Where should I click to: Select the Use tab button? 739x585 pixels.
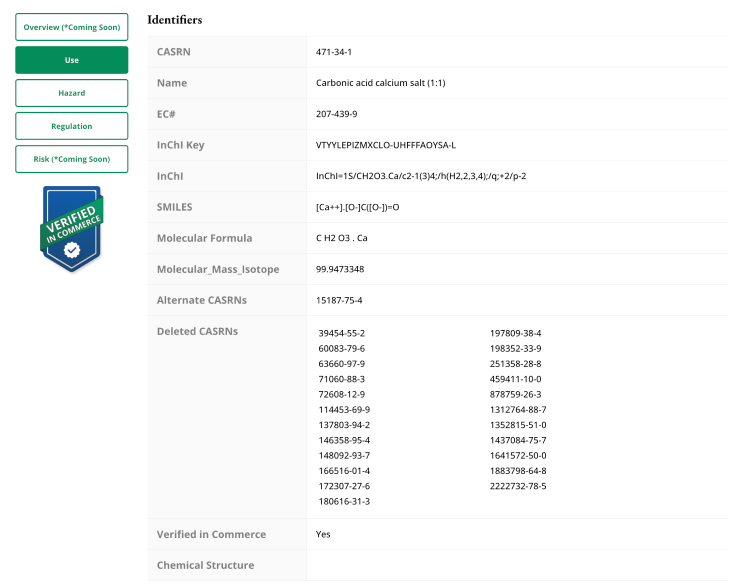point(72,60)
